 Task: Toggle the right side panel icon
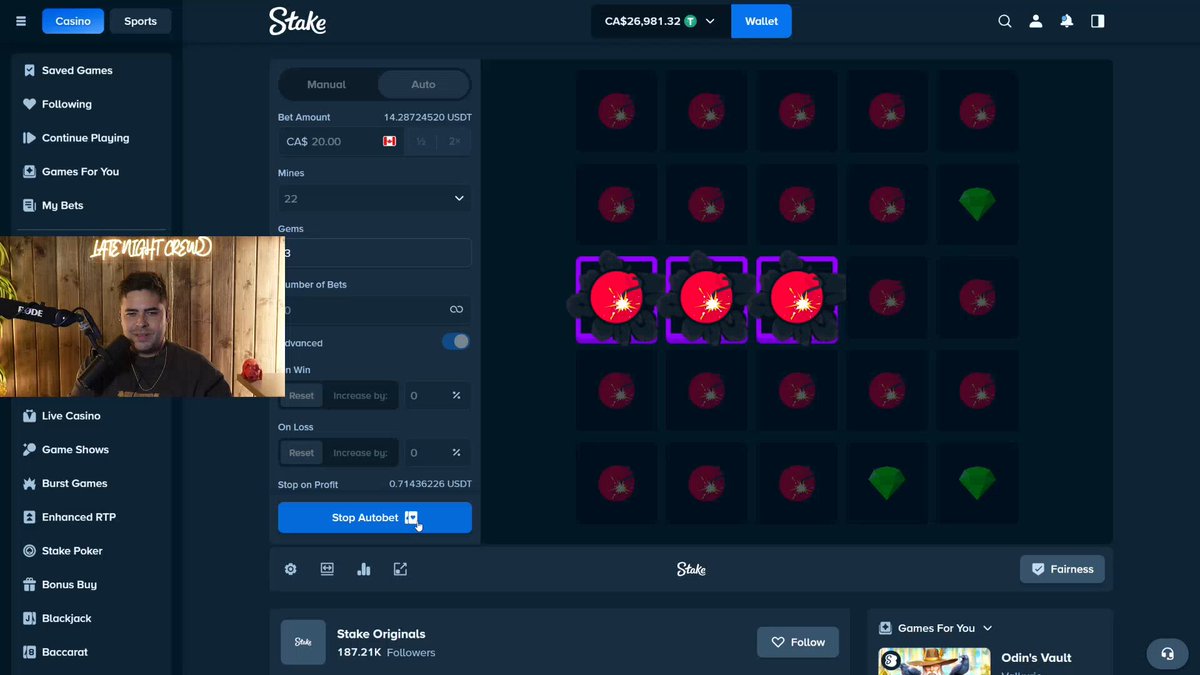click(1098, 21)
